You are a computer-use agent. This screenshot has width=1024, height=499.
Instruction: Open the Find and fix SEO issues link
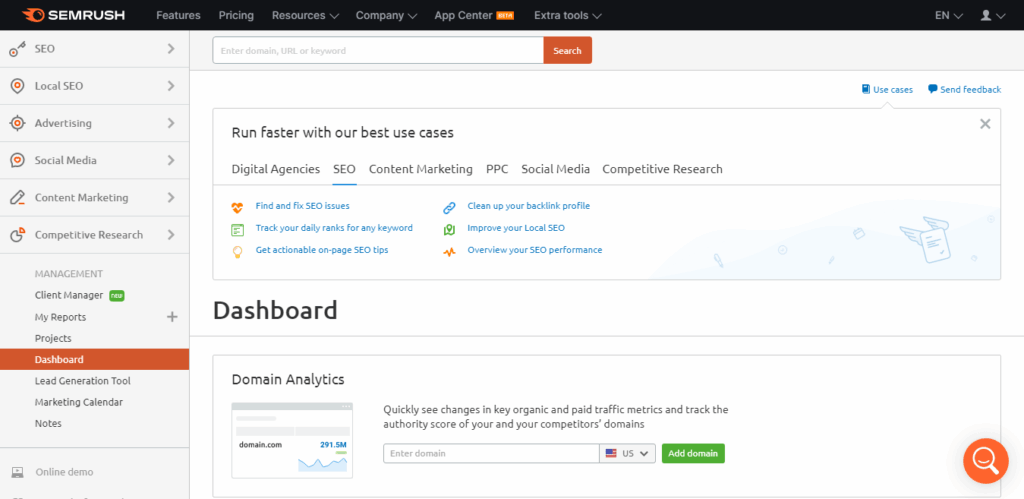302,206
